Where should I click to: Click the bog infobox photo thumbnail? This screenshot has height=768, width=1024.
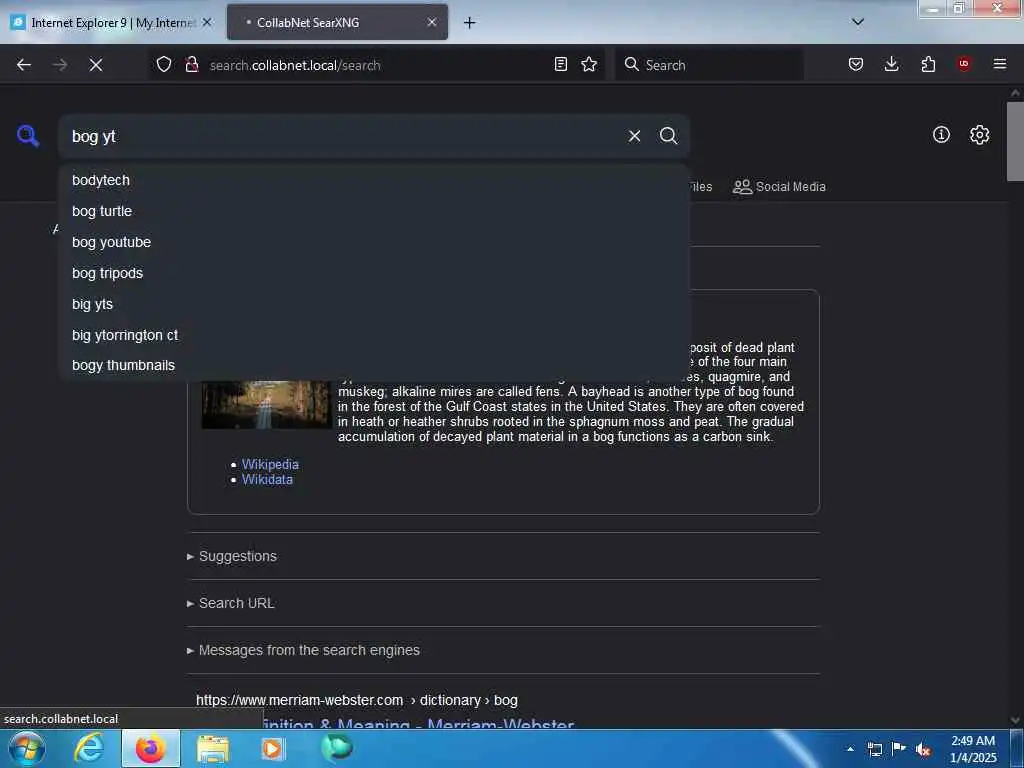pos(266,405)
